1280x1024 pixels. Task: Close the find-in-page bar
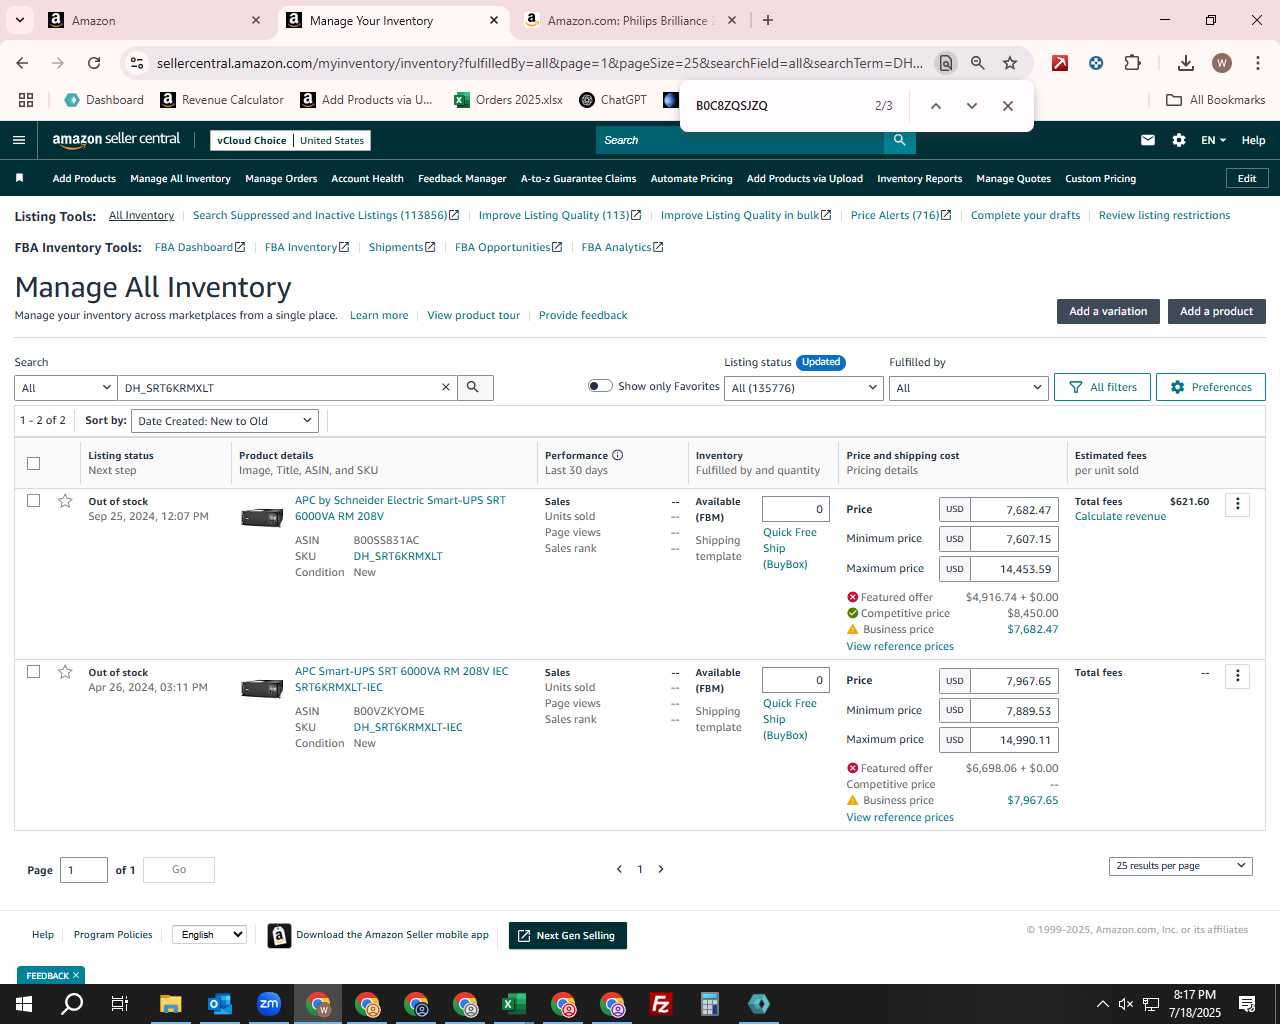1008,106
